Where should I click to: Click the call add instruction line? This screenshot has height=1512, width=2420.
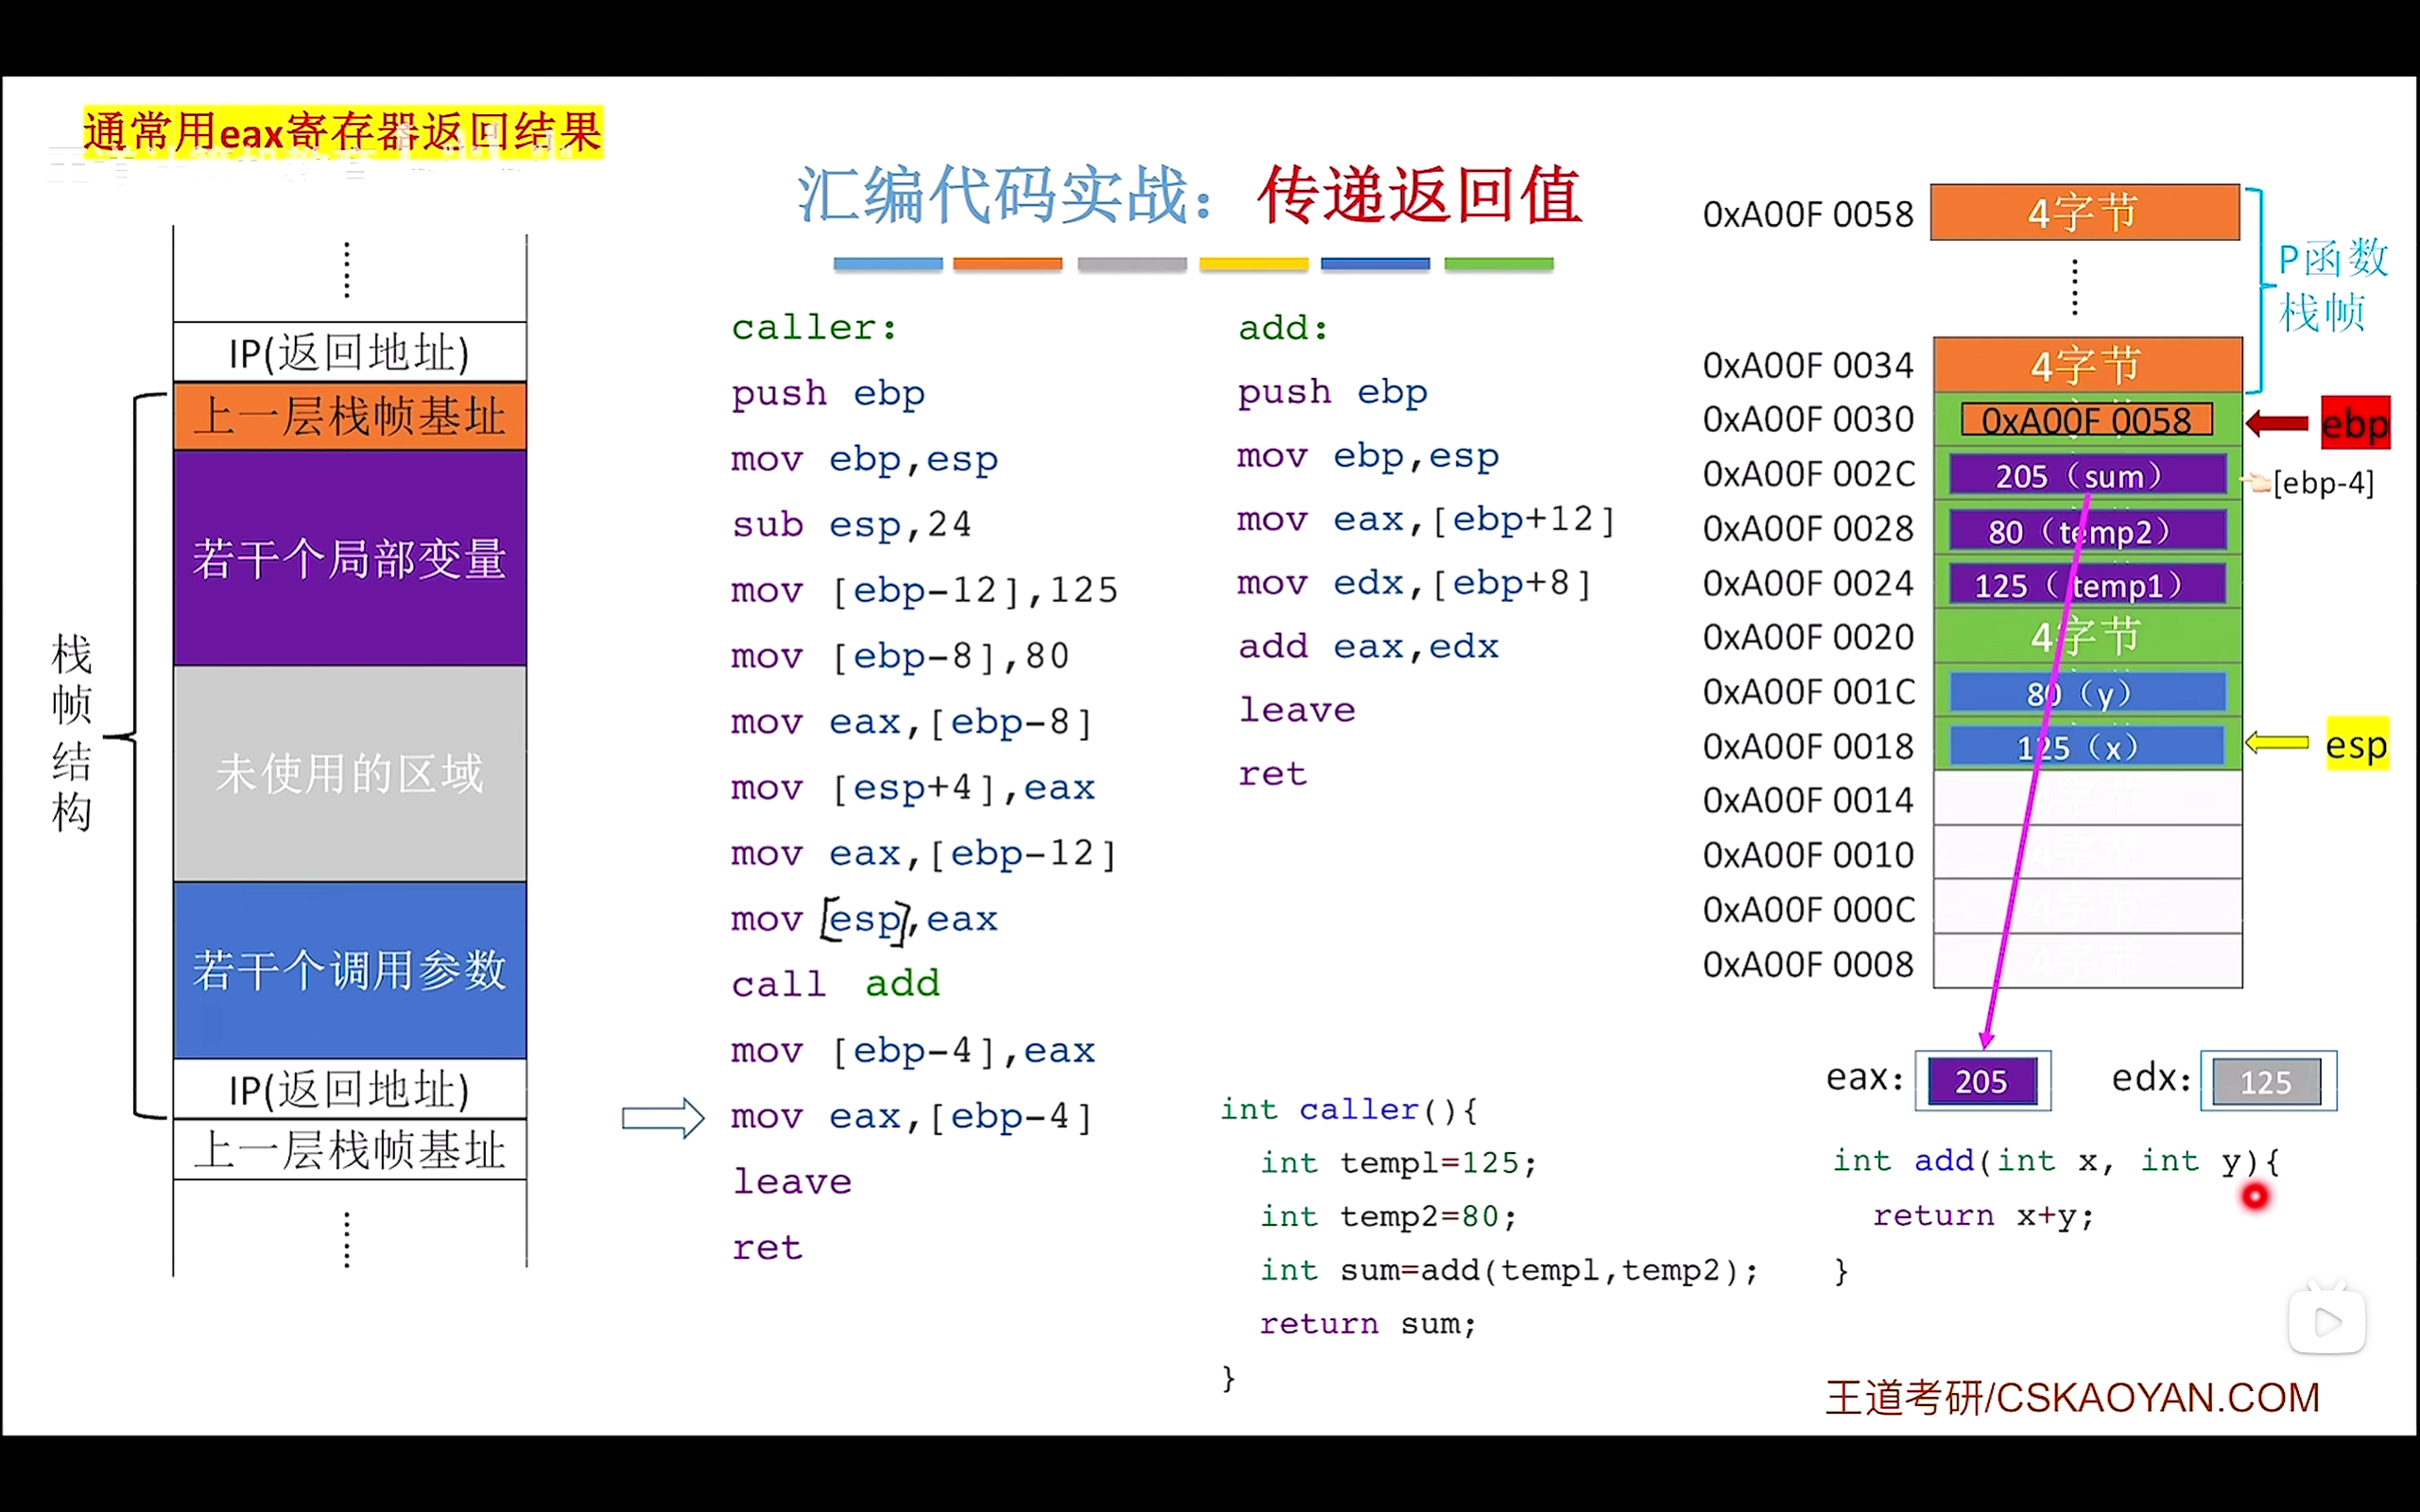[835, 984]
